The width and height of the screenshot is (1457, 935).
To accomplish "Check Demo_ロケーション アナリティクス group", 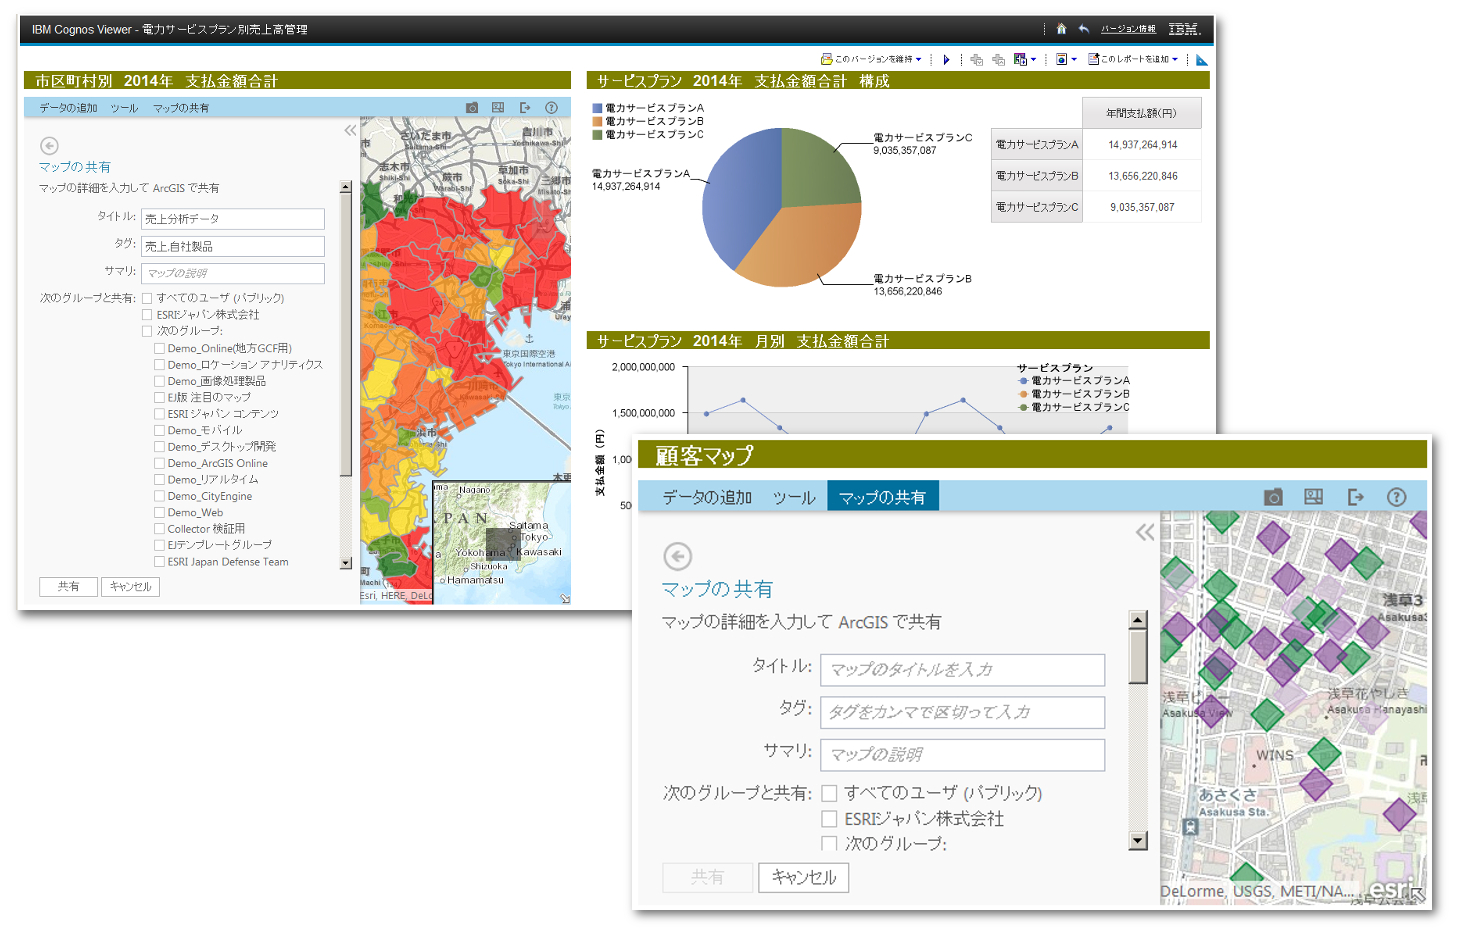I will 159,365.
